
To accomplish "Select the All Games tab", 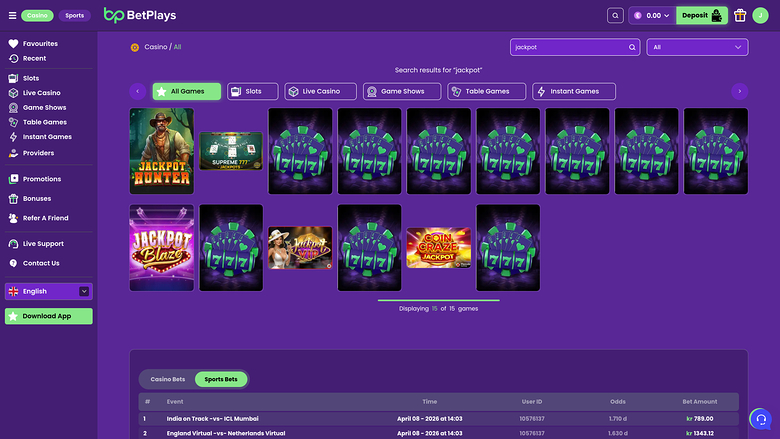I will click(187, 91).
